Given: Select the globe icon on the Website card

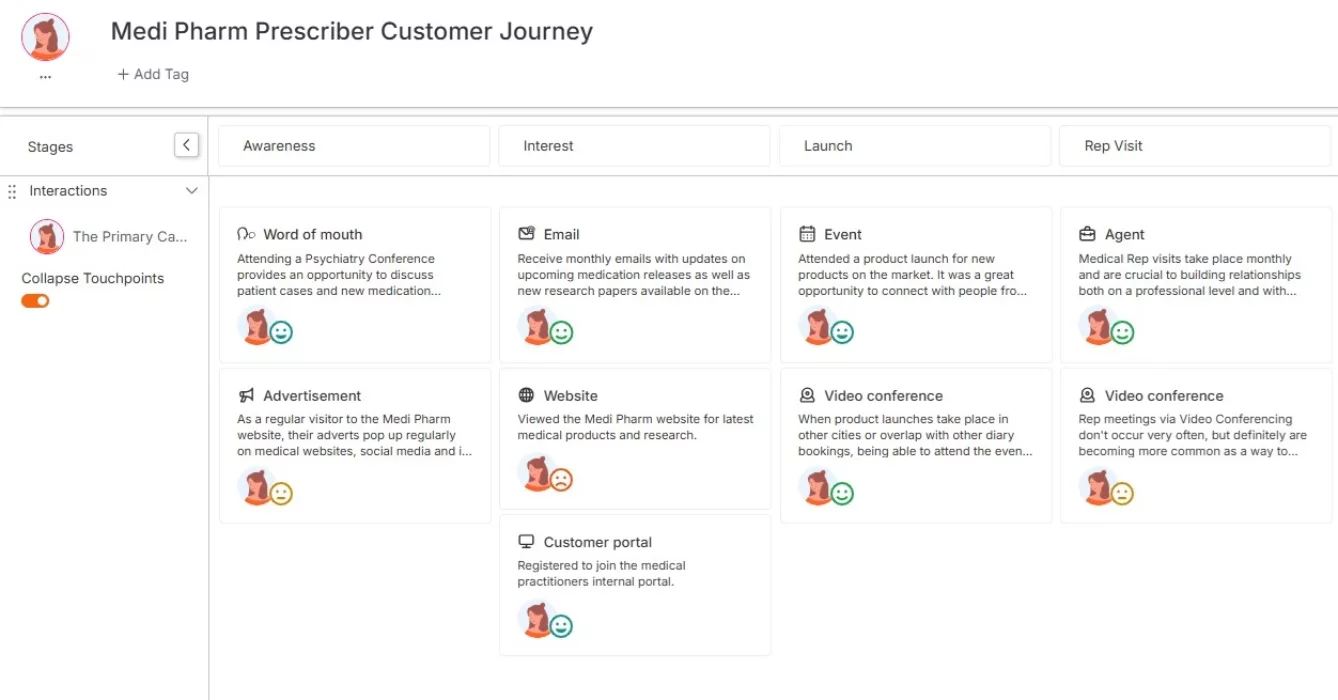Looking at the screenshot, I should point(524,395).
